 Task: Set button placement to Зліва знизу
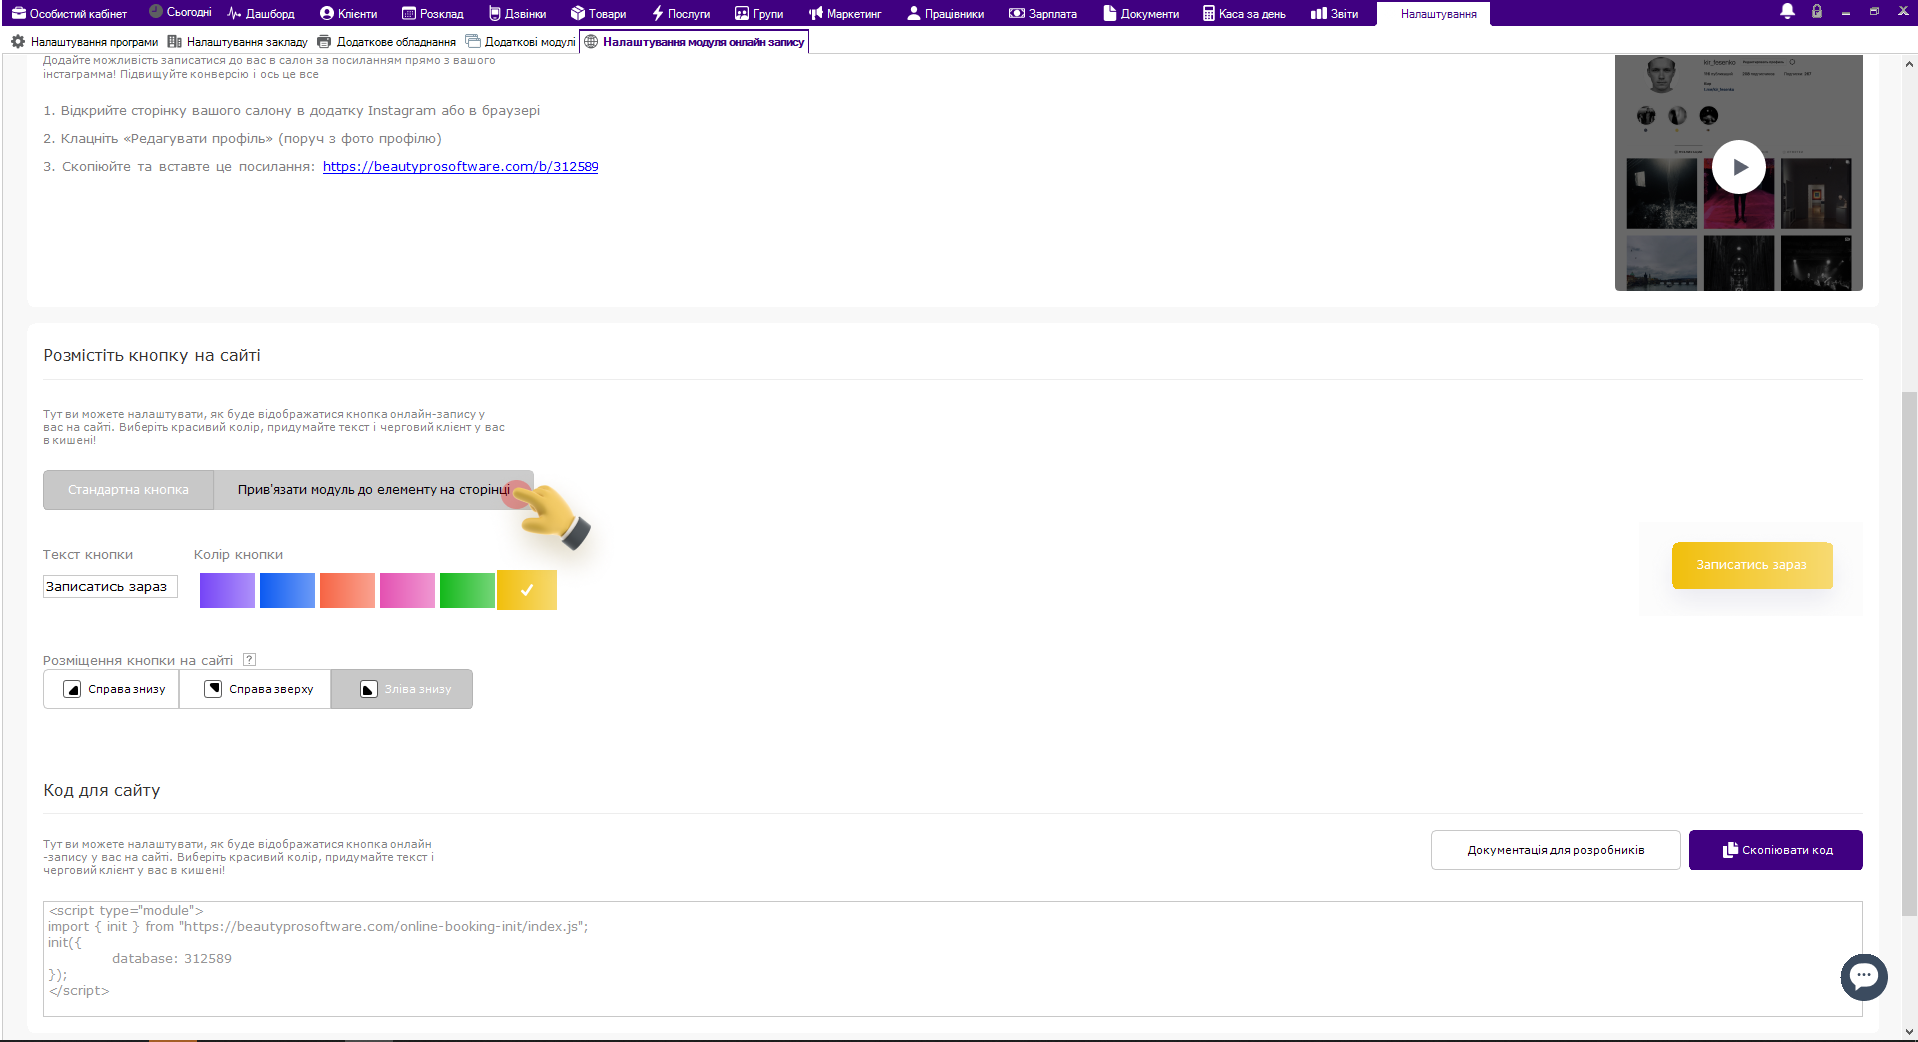point(402,689)
